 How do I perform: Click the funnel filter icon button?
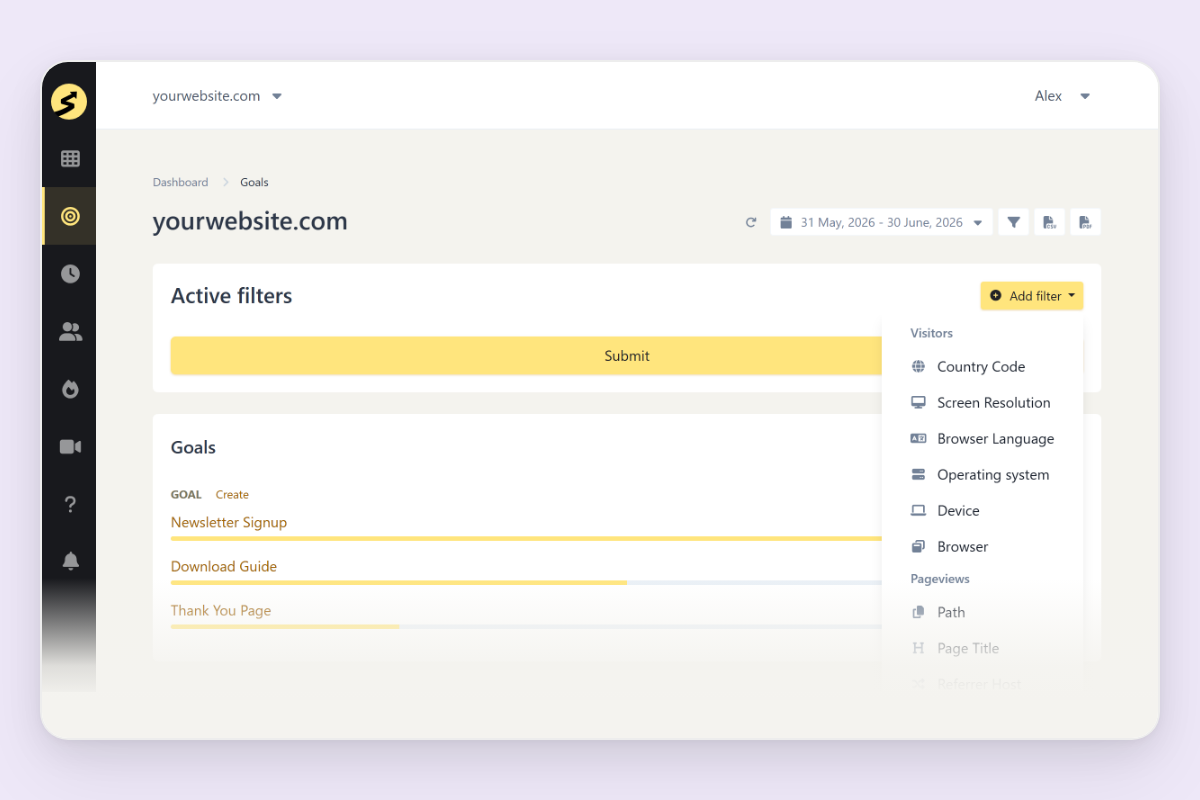point(1013,222)
